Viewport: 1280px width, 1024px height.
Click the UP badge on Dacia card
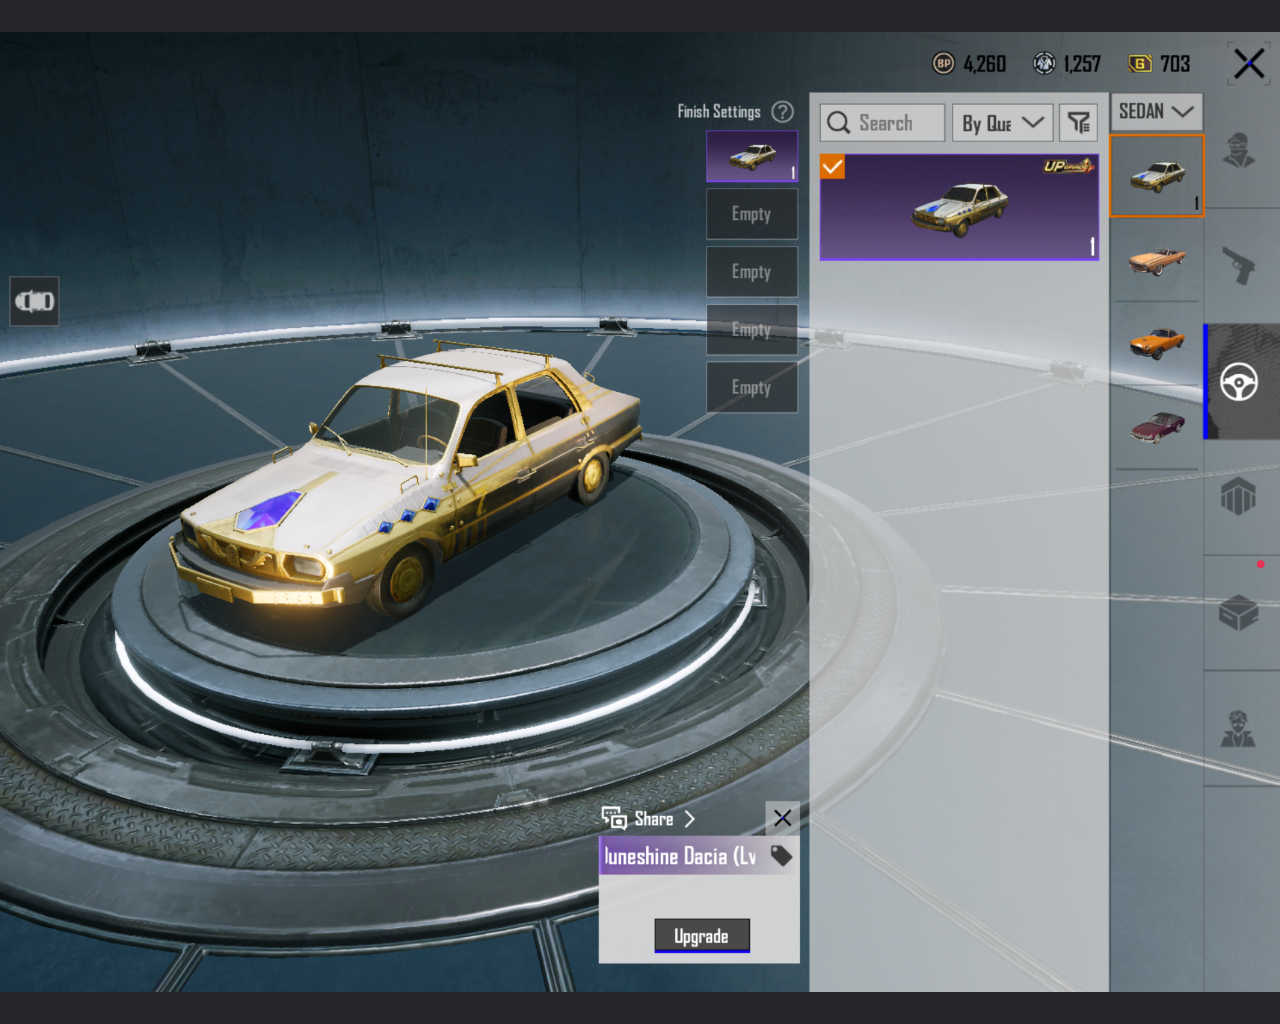pos(1068,166)
